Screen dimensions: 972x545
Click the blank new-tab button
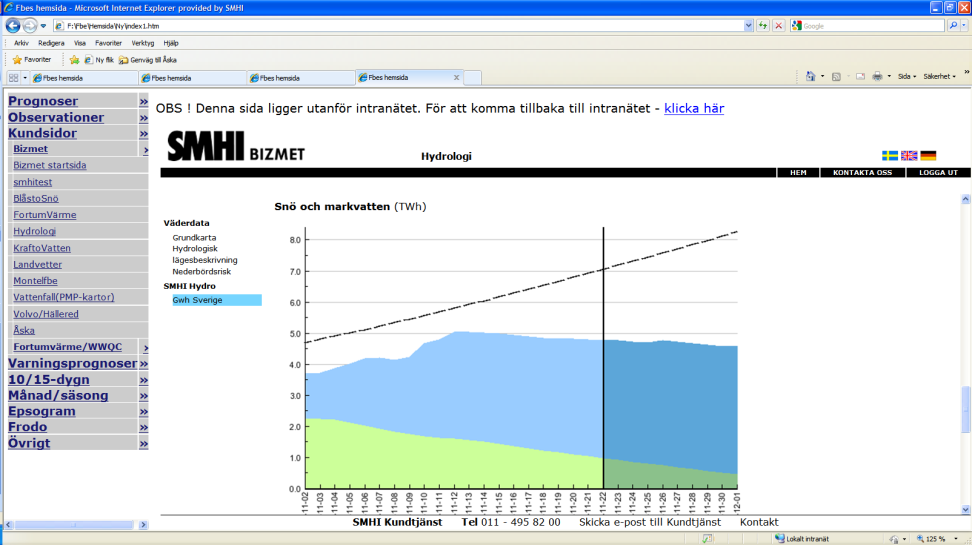(x=472, y=78)
